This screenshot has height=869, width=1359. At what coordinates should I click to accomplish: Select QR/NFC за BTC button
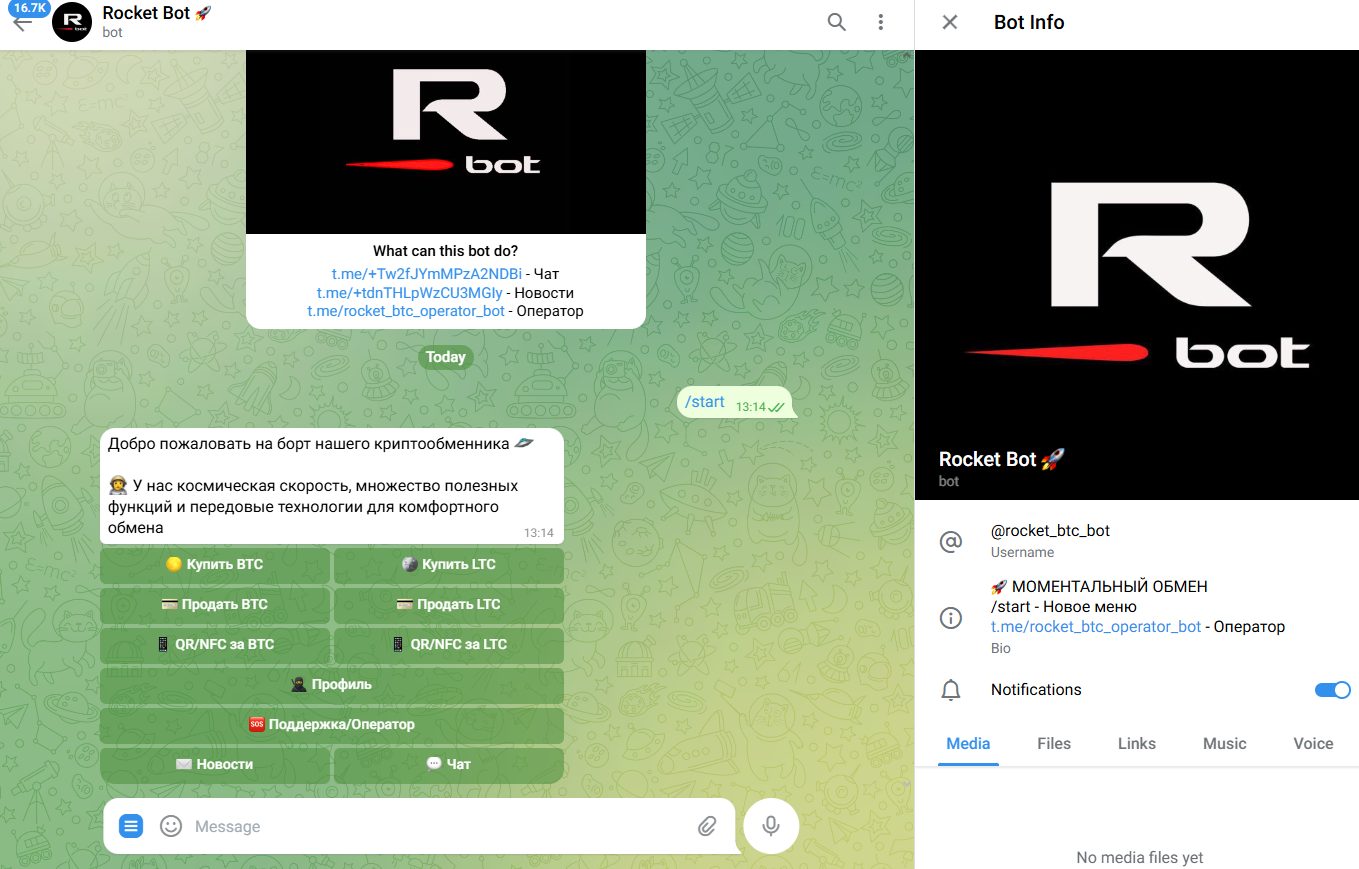pos(215,645)
